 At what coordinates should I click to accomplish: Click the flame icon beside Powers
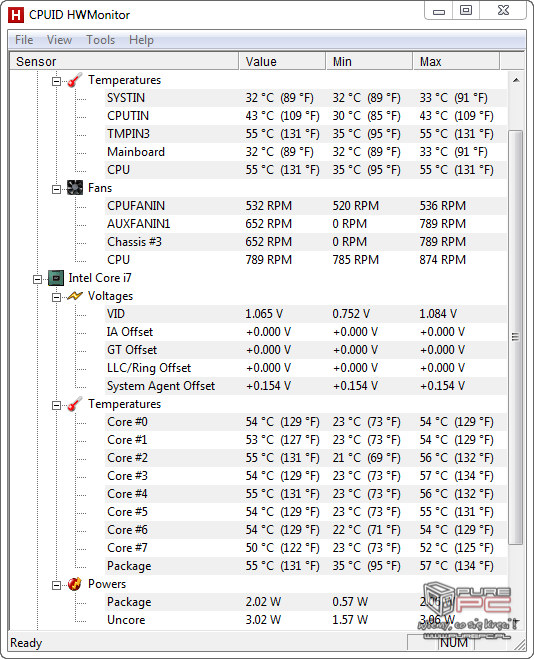click(75, 584)
